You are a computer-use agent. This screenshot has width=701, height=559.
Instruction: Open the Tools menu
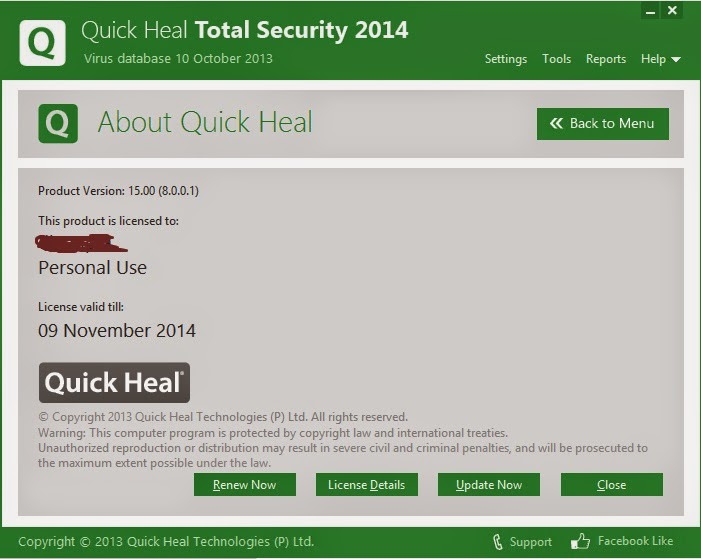click(557, 59)
